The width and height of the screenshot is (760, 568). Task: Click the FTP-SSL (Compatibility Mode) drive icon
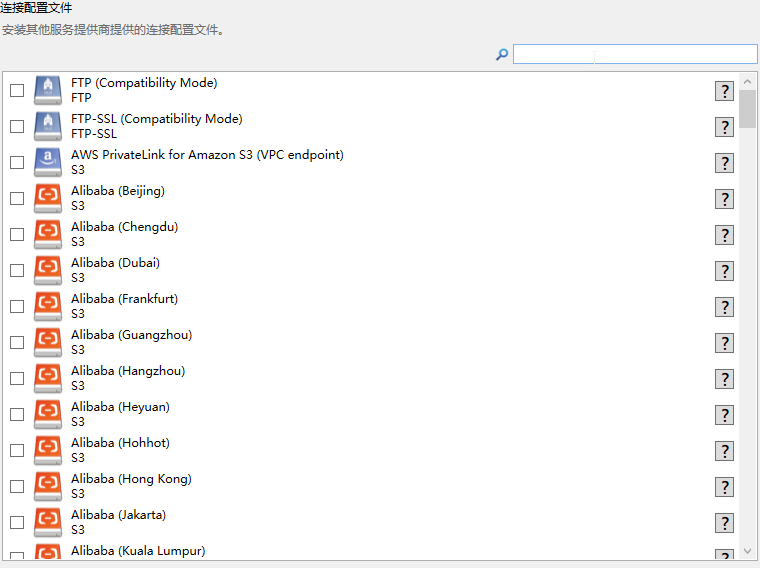coord(48,126)
